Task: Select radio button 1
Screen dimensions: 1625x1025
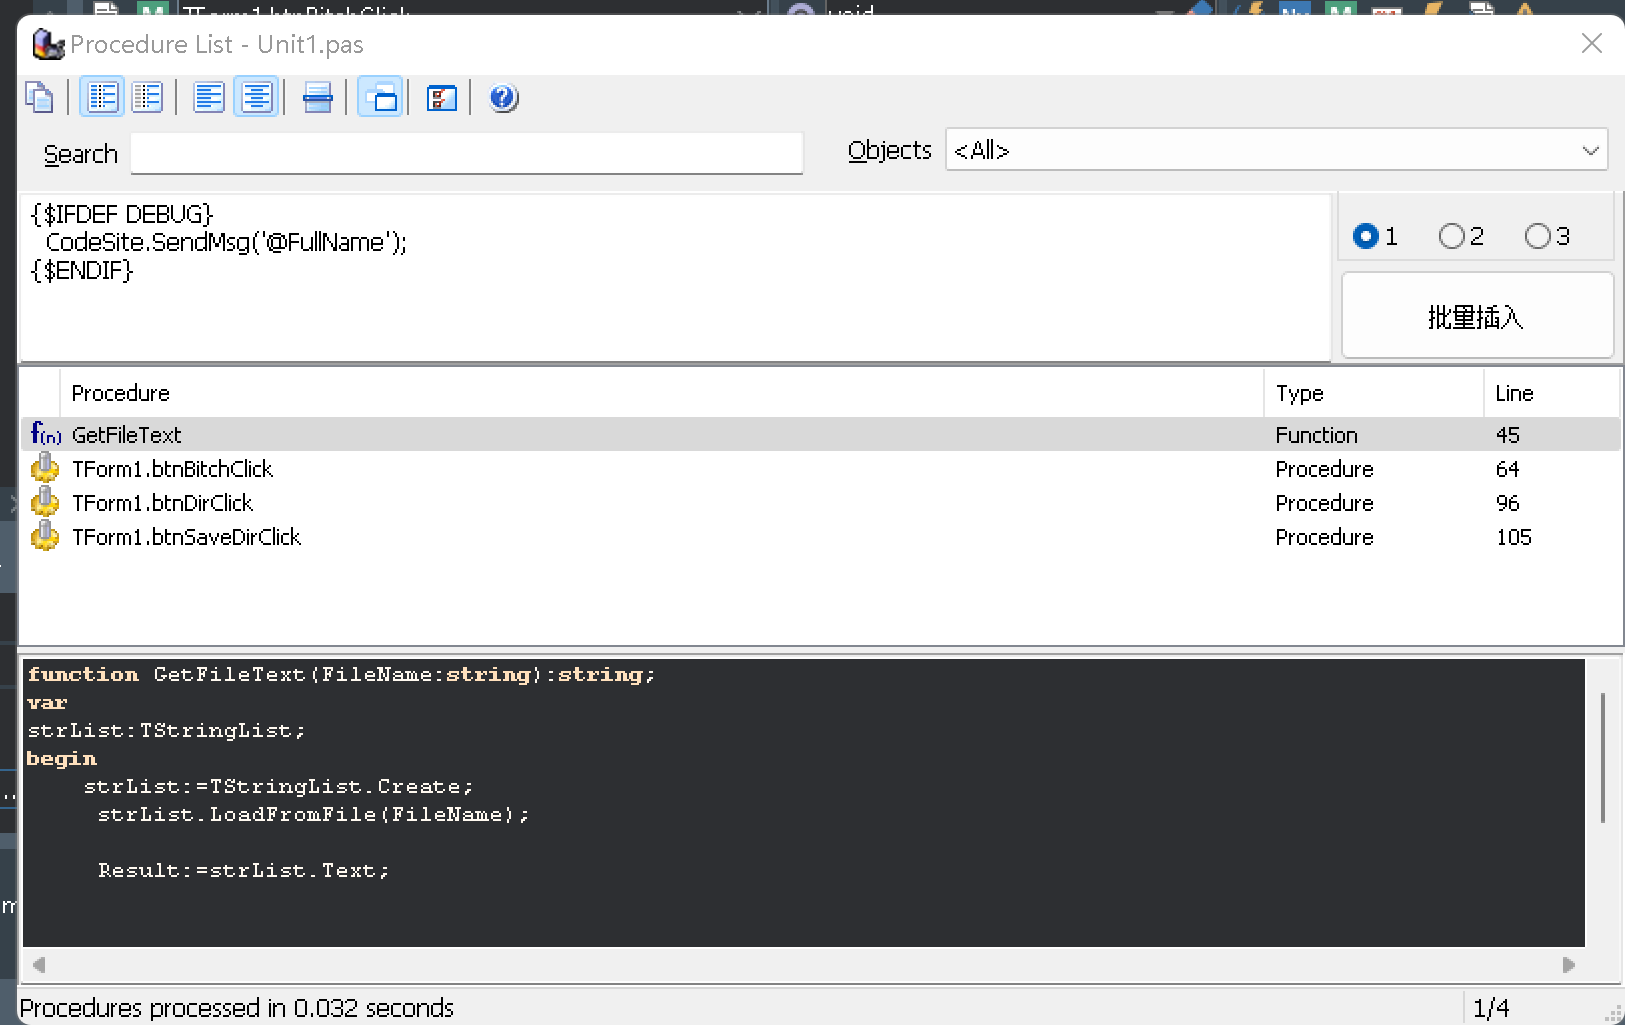Action: (1365, 237)
